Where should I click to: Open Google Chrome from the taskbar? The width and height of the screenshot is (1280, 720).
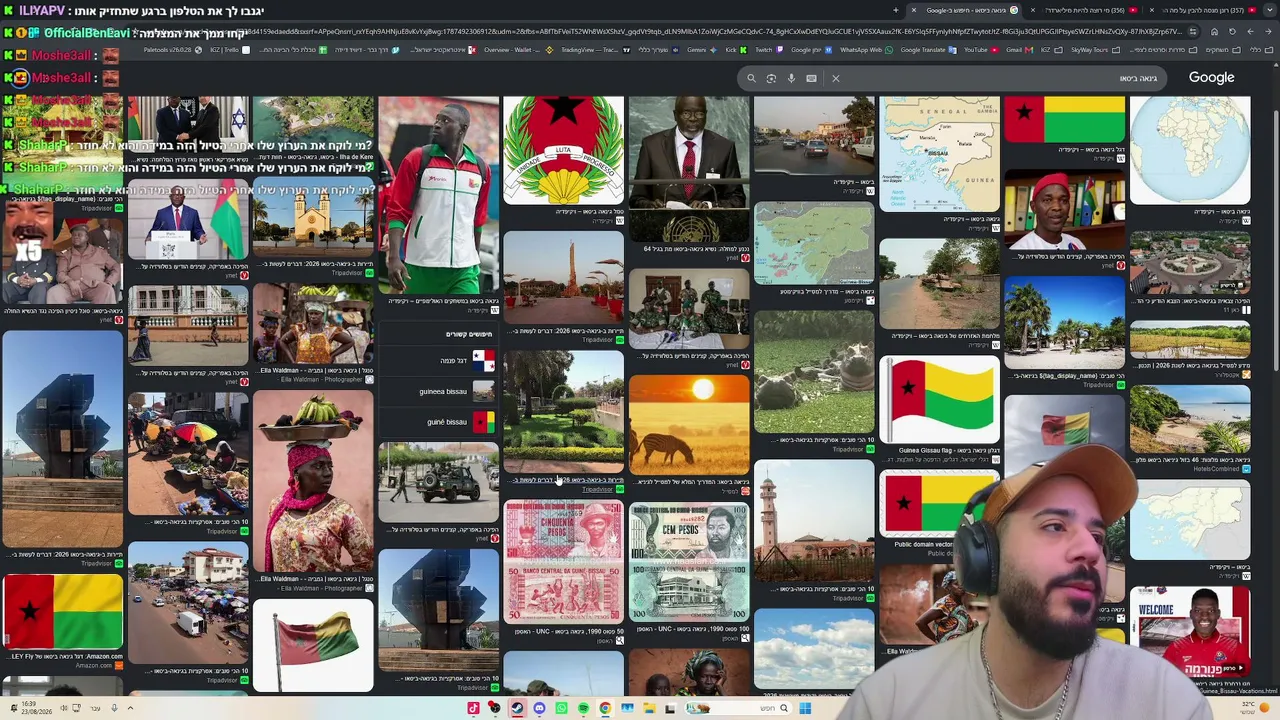point(605,708)
